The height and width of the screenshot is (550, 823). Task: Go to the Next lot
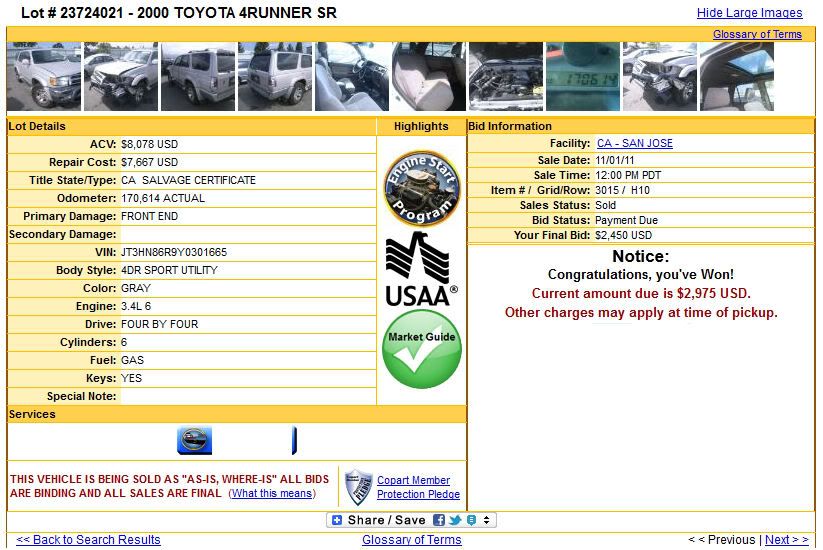787,540
